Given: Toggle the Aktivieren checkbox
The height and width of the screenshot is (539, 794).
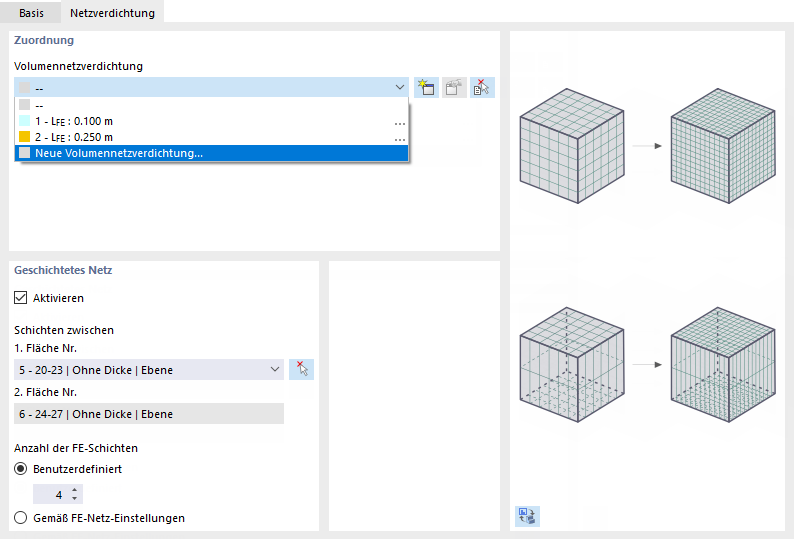Looking at the screenshot, I should [x=21, y=298].
